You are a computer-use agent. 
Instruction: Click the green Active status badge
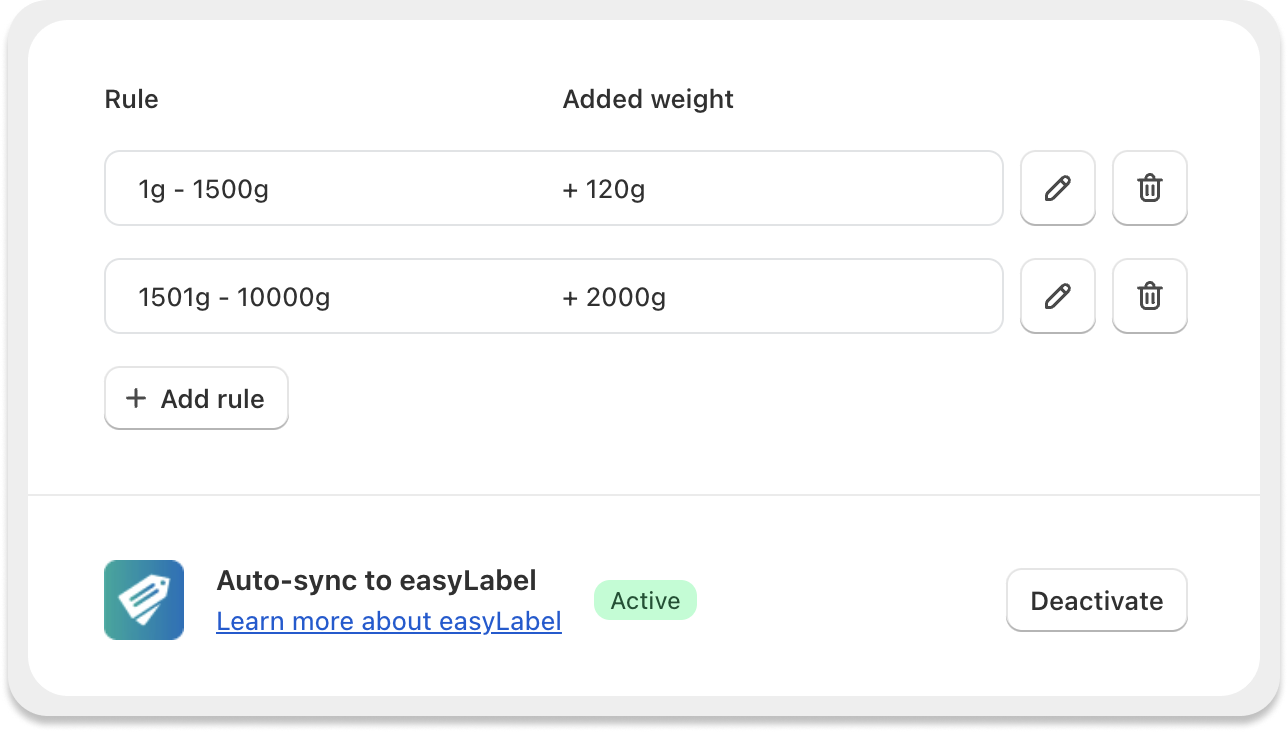[x=645, y=600]
